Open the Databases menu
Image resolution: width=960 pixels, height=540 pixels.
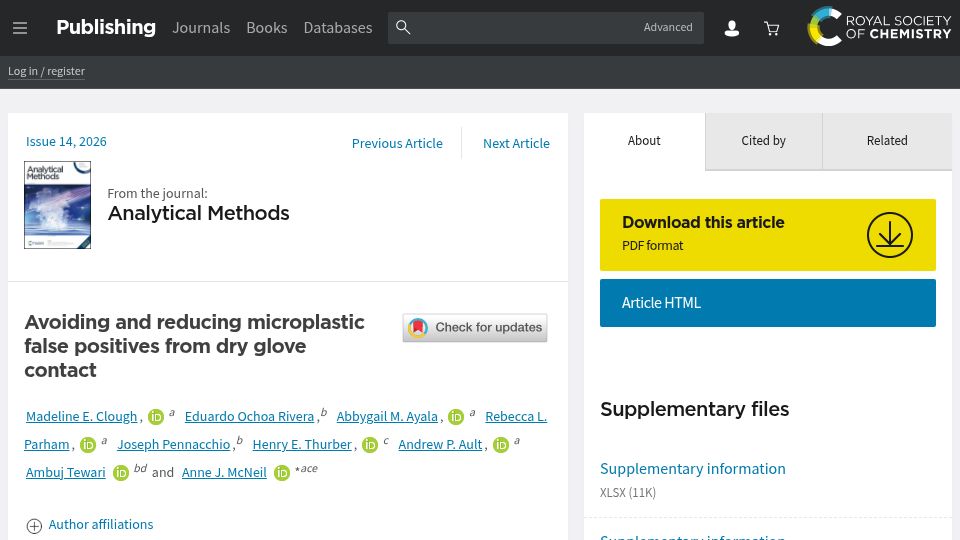coord(338,28)
